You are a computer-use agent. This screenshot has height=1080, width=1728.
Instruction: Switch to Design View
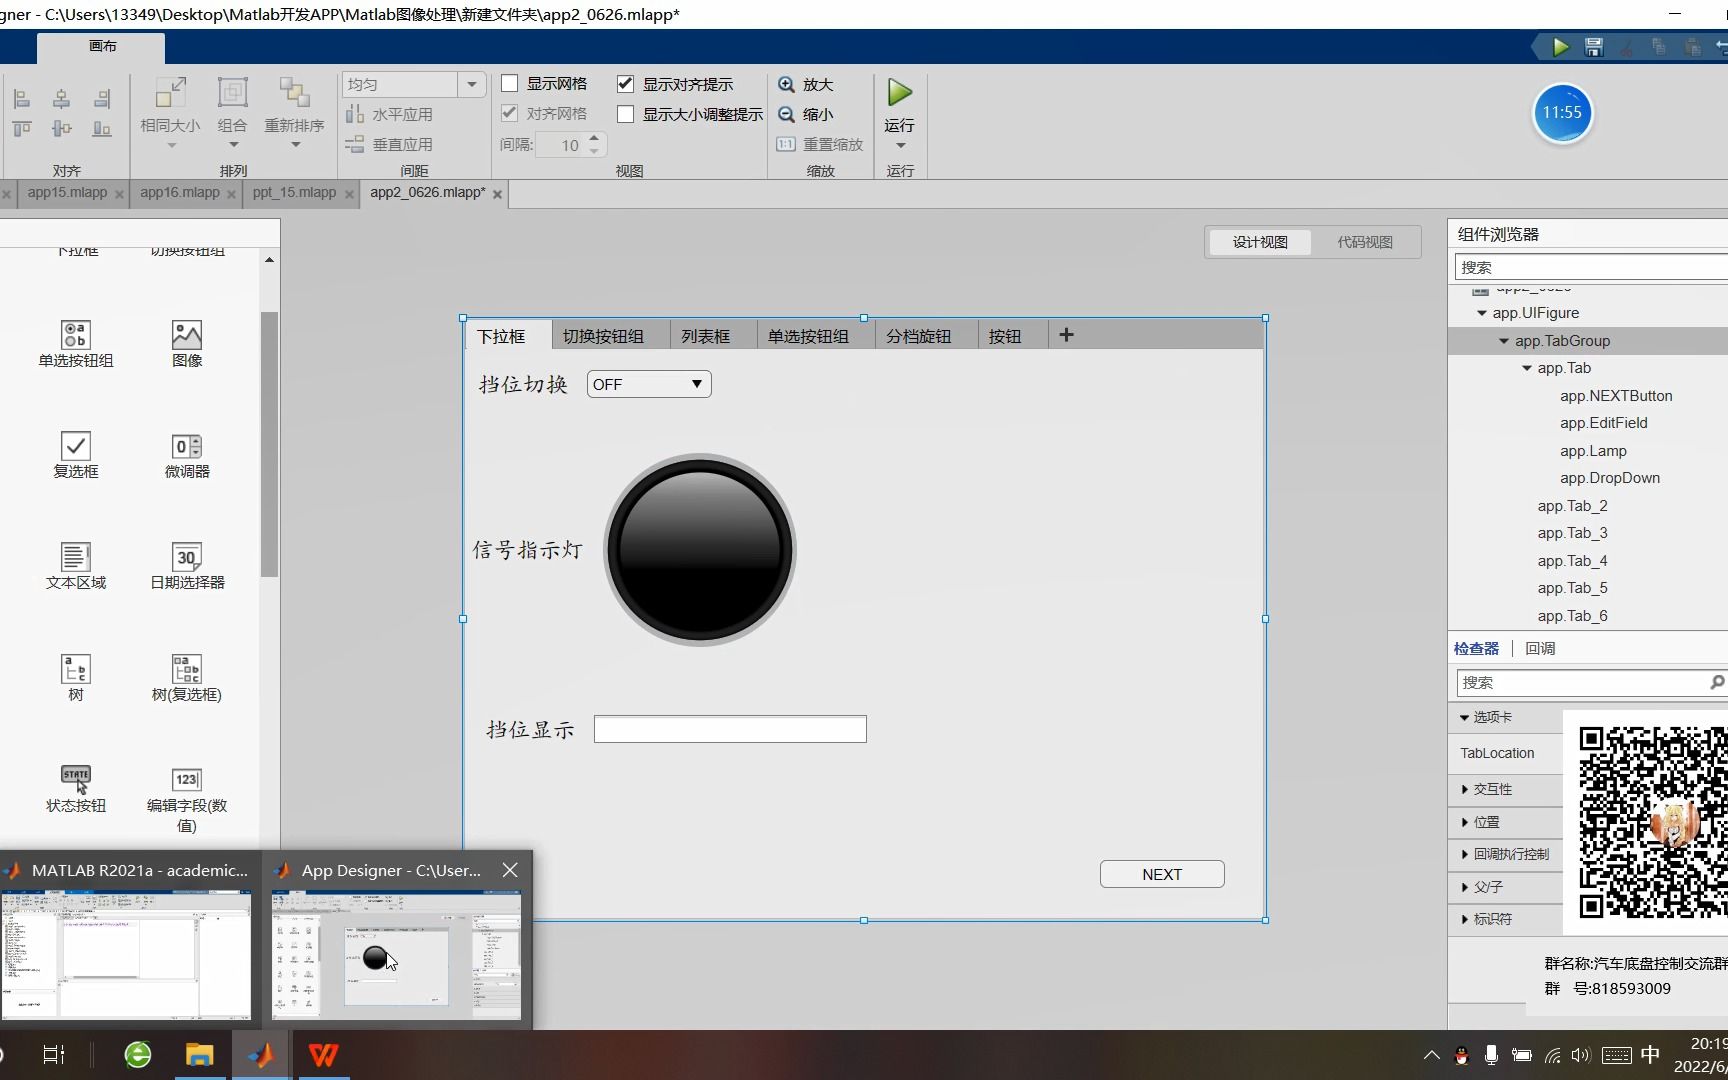(x=1260, y=242)
